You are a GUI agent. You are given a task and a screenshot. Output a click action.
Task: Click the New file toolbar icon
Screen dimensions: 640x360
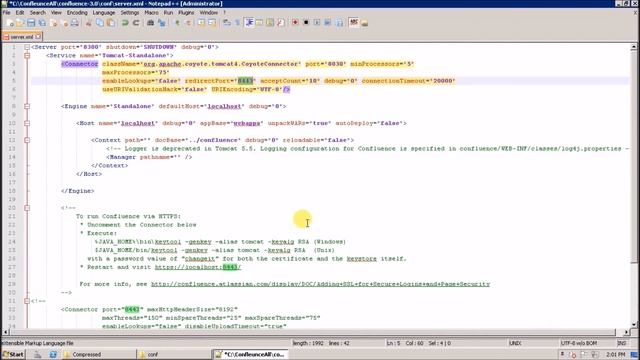[x=11, y=23]
